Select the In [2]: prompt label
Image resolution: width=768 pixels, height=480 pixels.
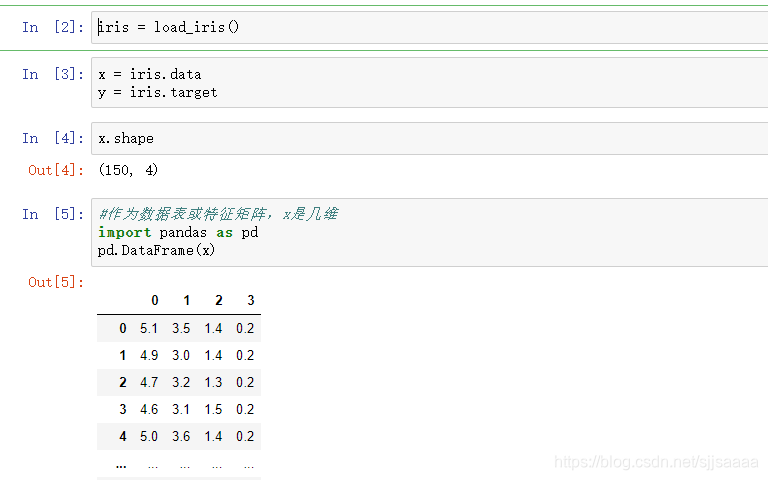coord(53,27)
